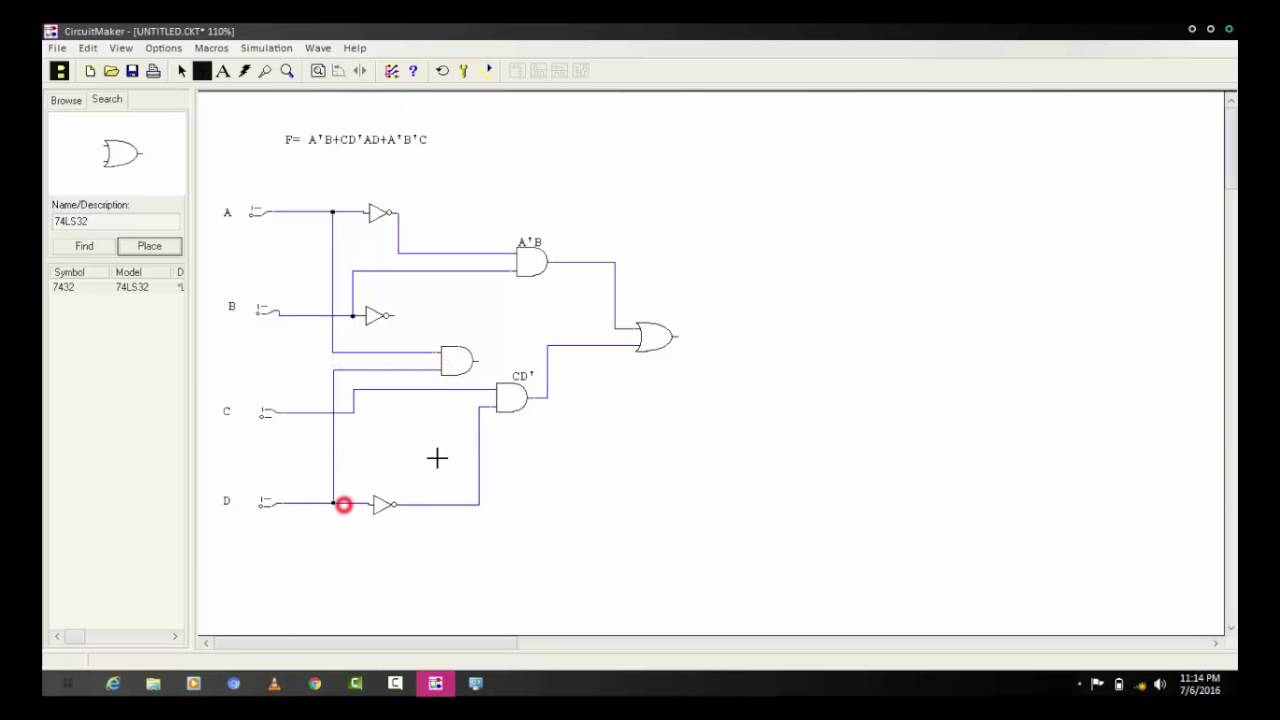Click the Help question mark icon
1280x720 pixels.
coord(413,71)
